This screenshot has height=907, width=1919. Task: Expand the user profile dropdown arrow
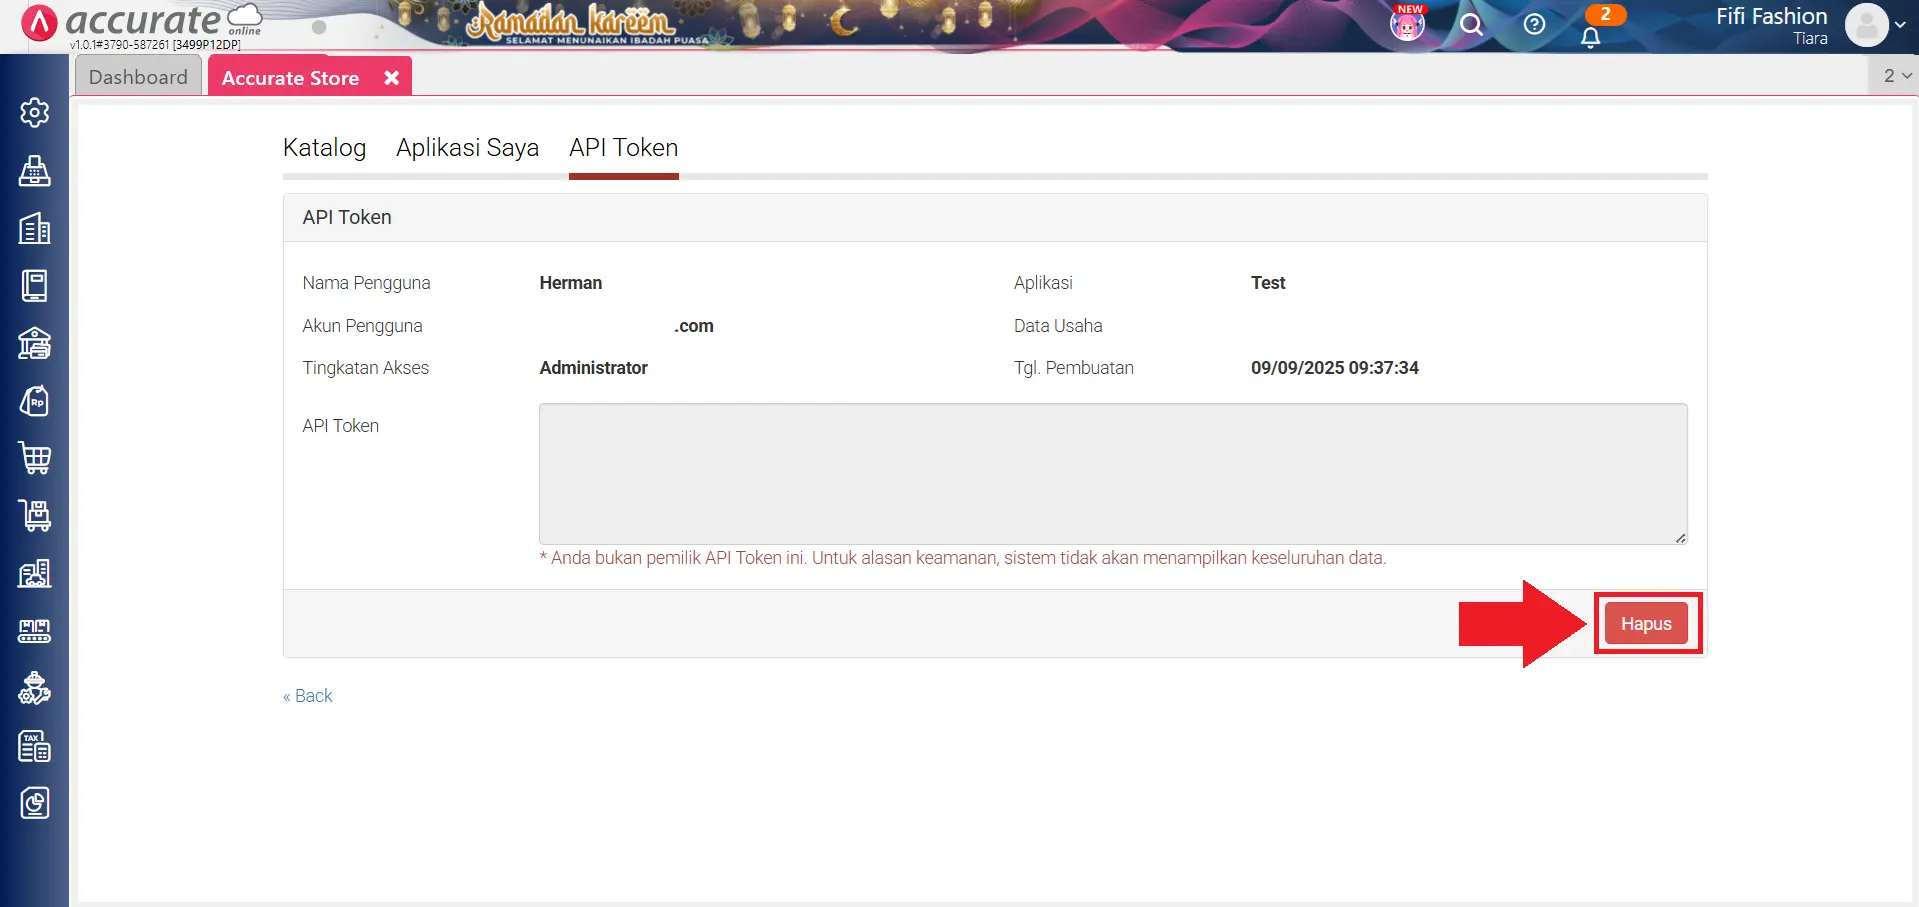tap(1900, 25)
